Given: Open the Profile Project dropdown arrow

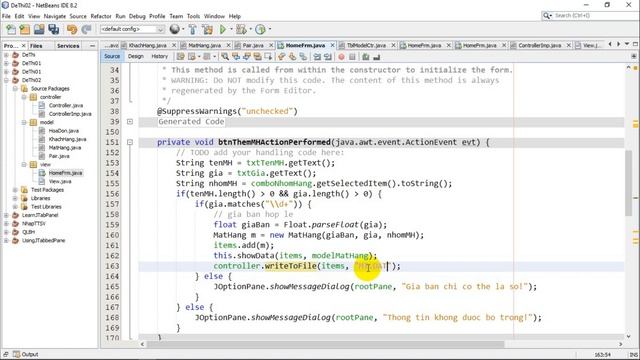Looking at the screenshot, I should coord(269,29).
